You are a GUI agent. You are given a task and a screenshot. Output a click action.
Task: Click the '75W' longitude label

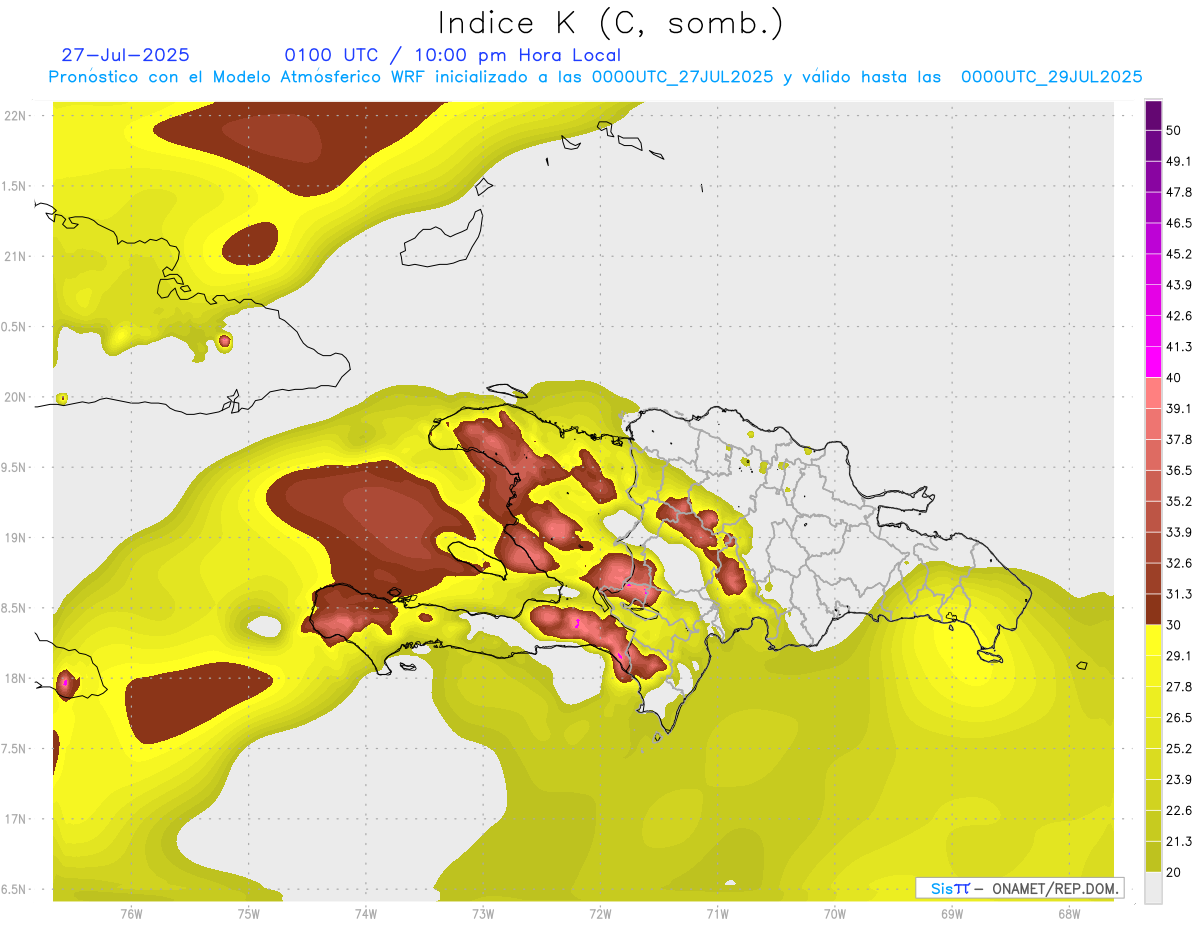248,912
